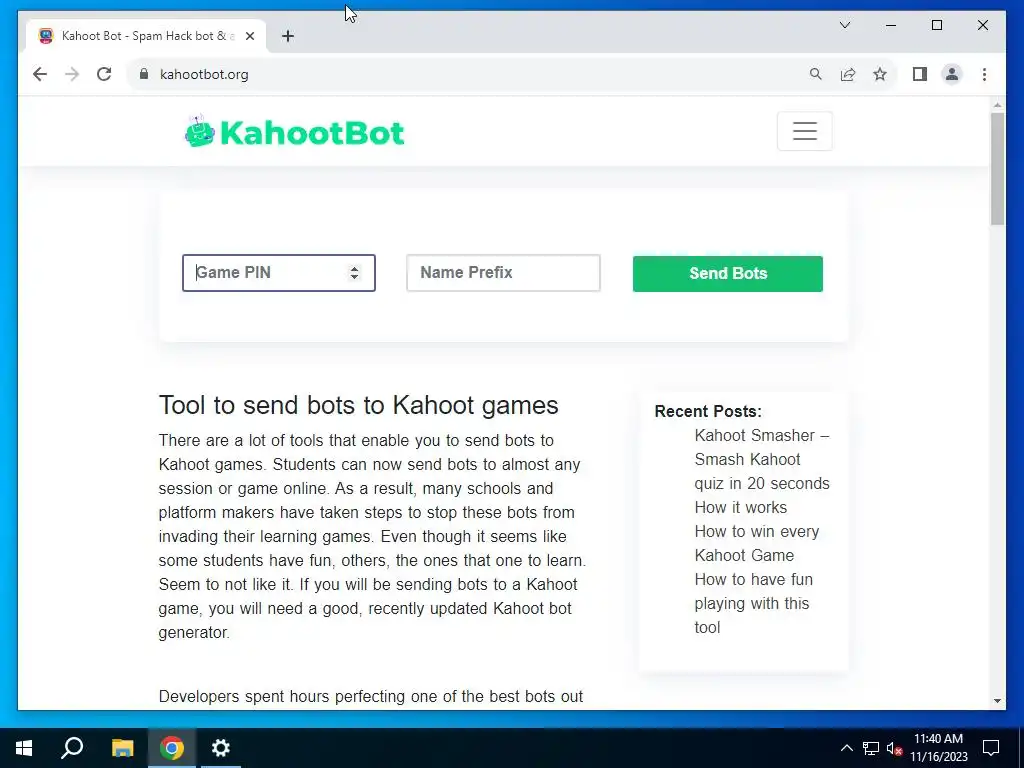Viewport: 1024px width, 768px height.
Task: Open Chrome share page icon
Action: (x=848, y=74)
